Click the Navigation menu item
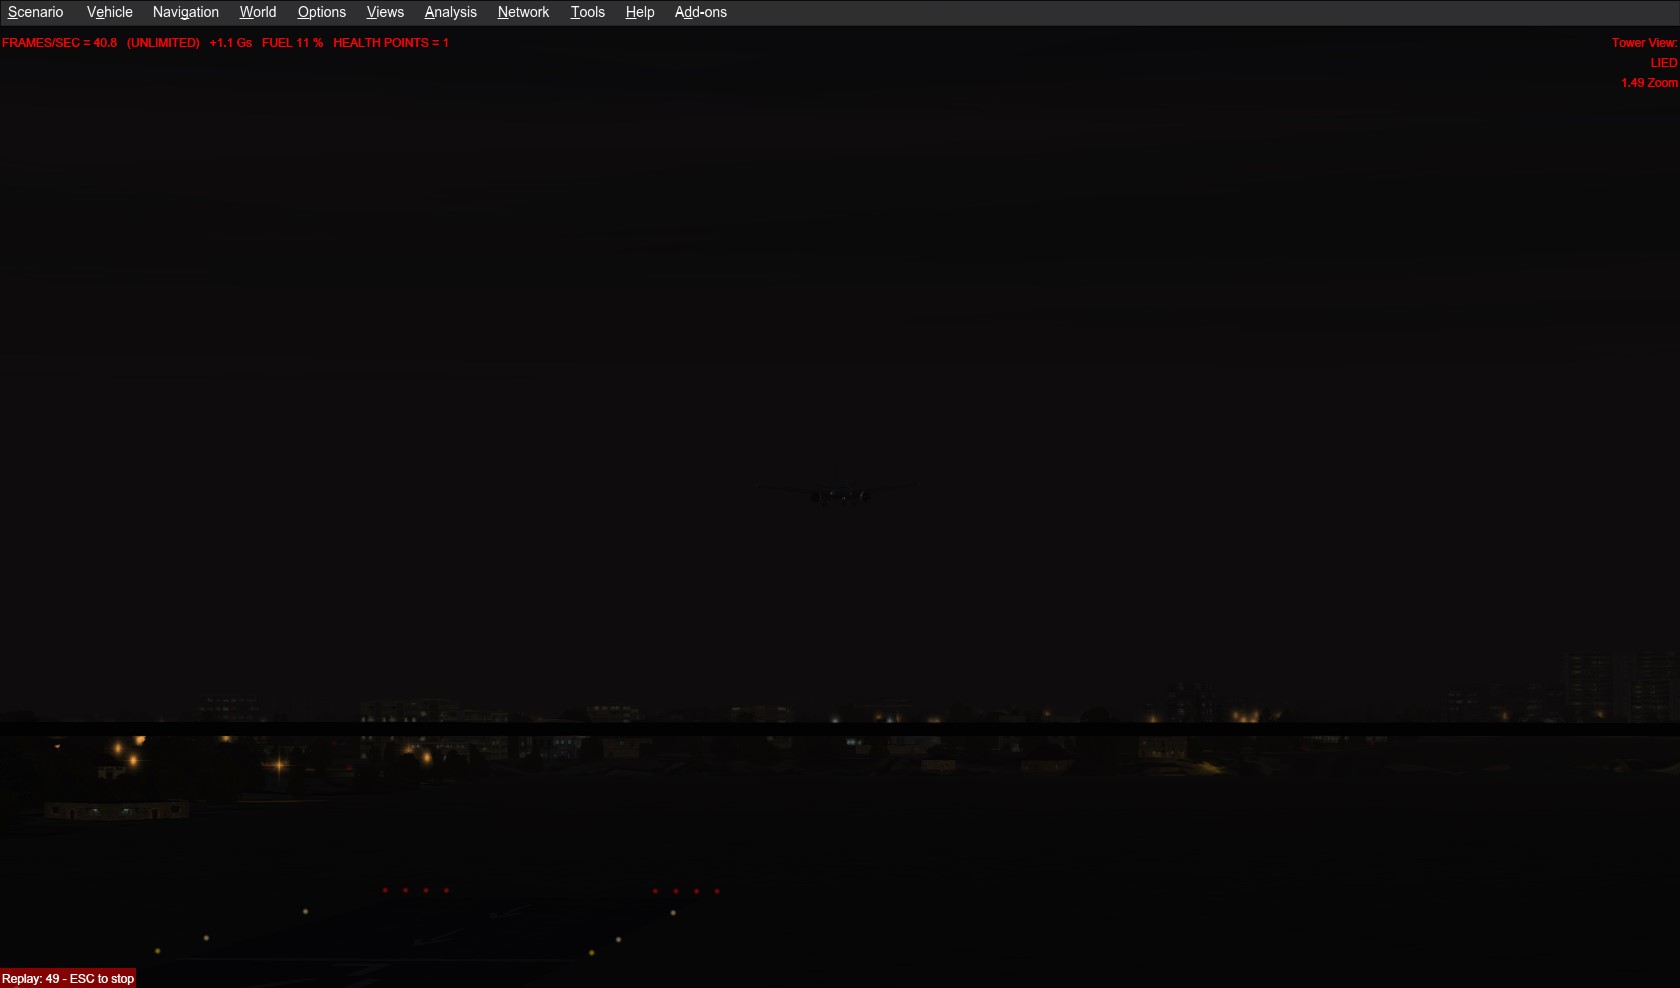The height and width of the screenshot is (988, 1680). point(185,12)
